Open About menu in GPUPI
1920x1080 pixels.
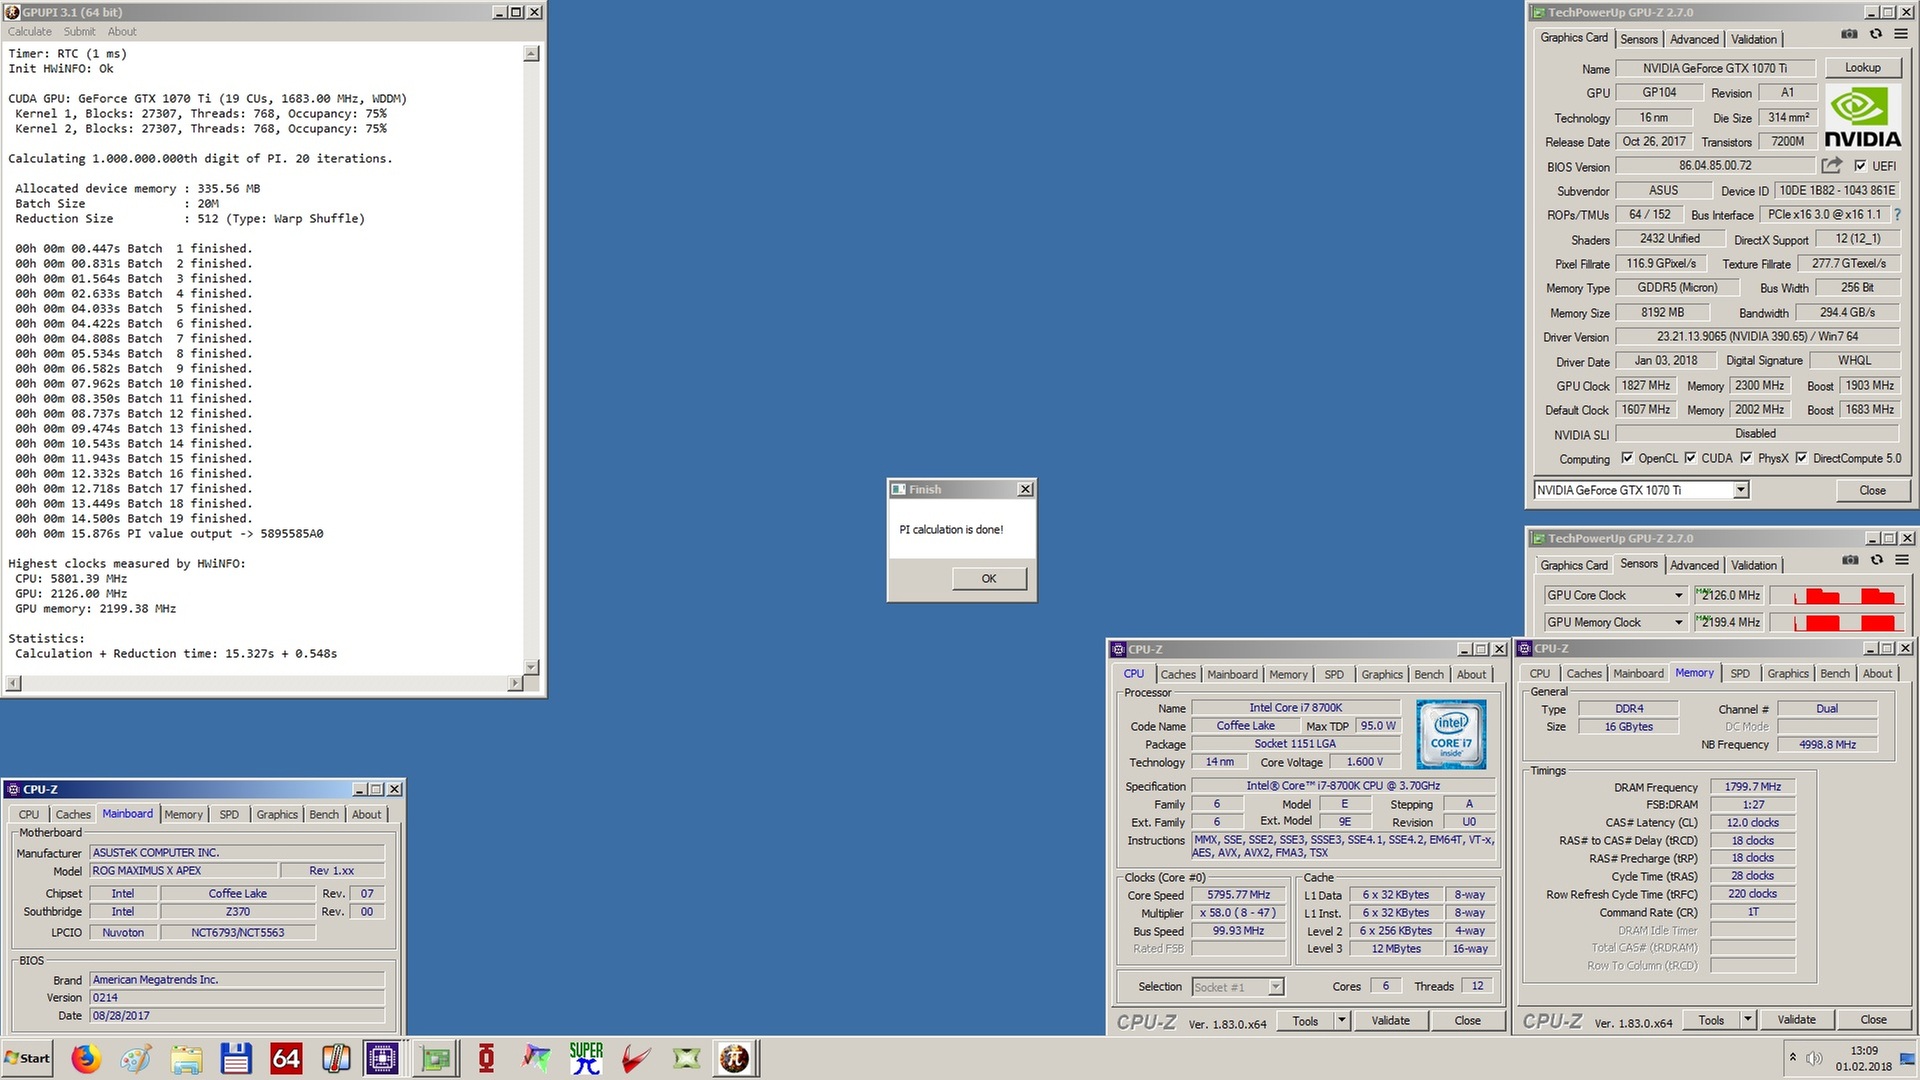coord(122,32)
